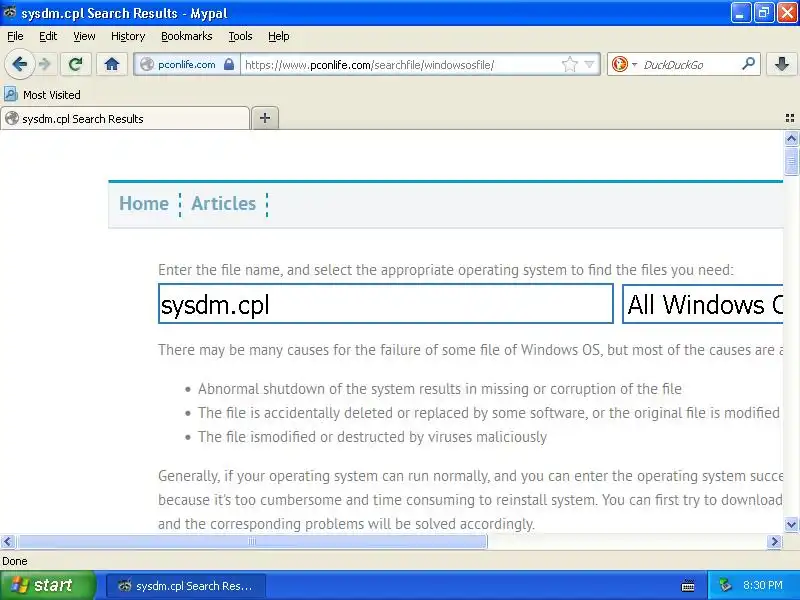Open the Home page via house icon

coord(112,64)
